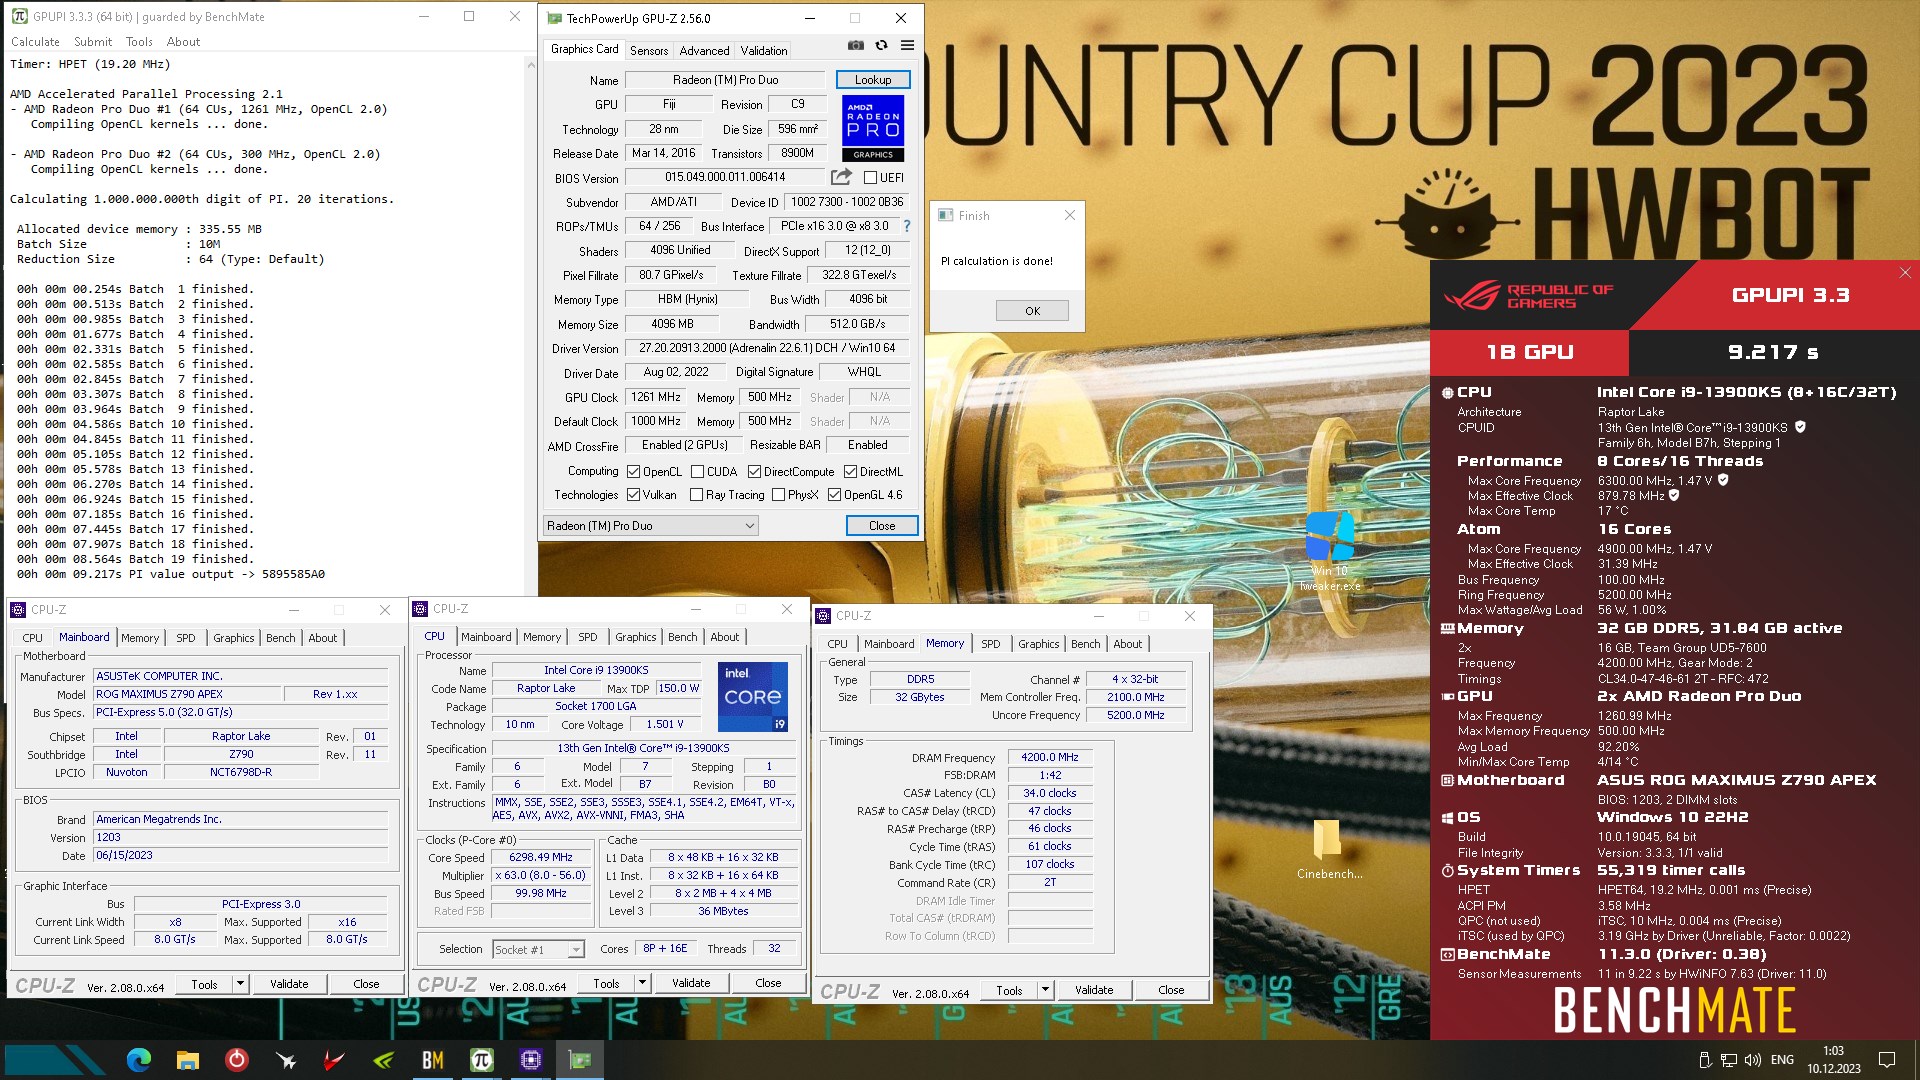Viewport: 1920px width, 1080px height.
Task: Open NVIDIA app from the taskbar
Action: (383, 1060)
